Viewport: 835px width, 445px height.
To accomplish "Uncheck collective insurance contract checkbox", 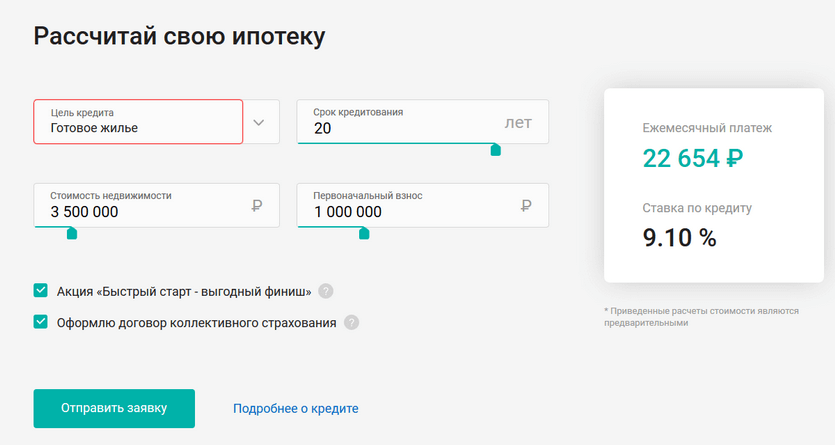I will coord(40,322).
